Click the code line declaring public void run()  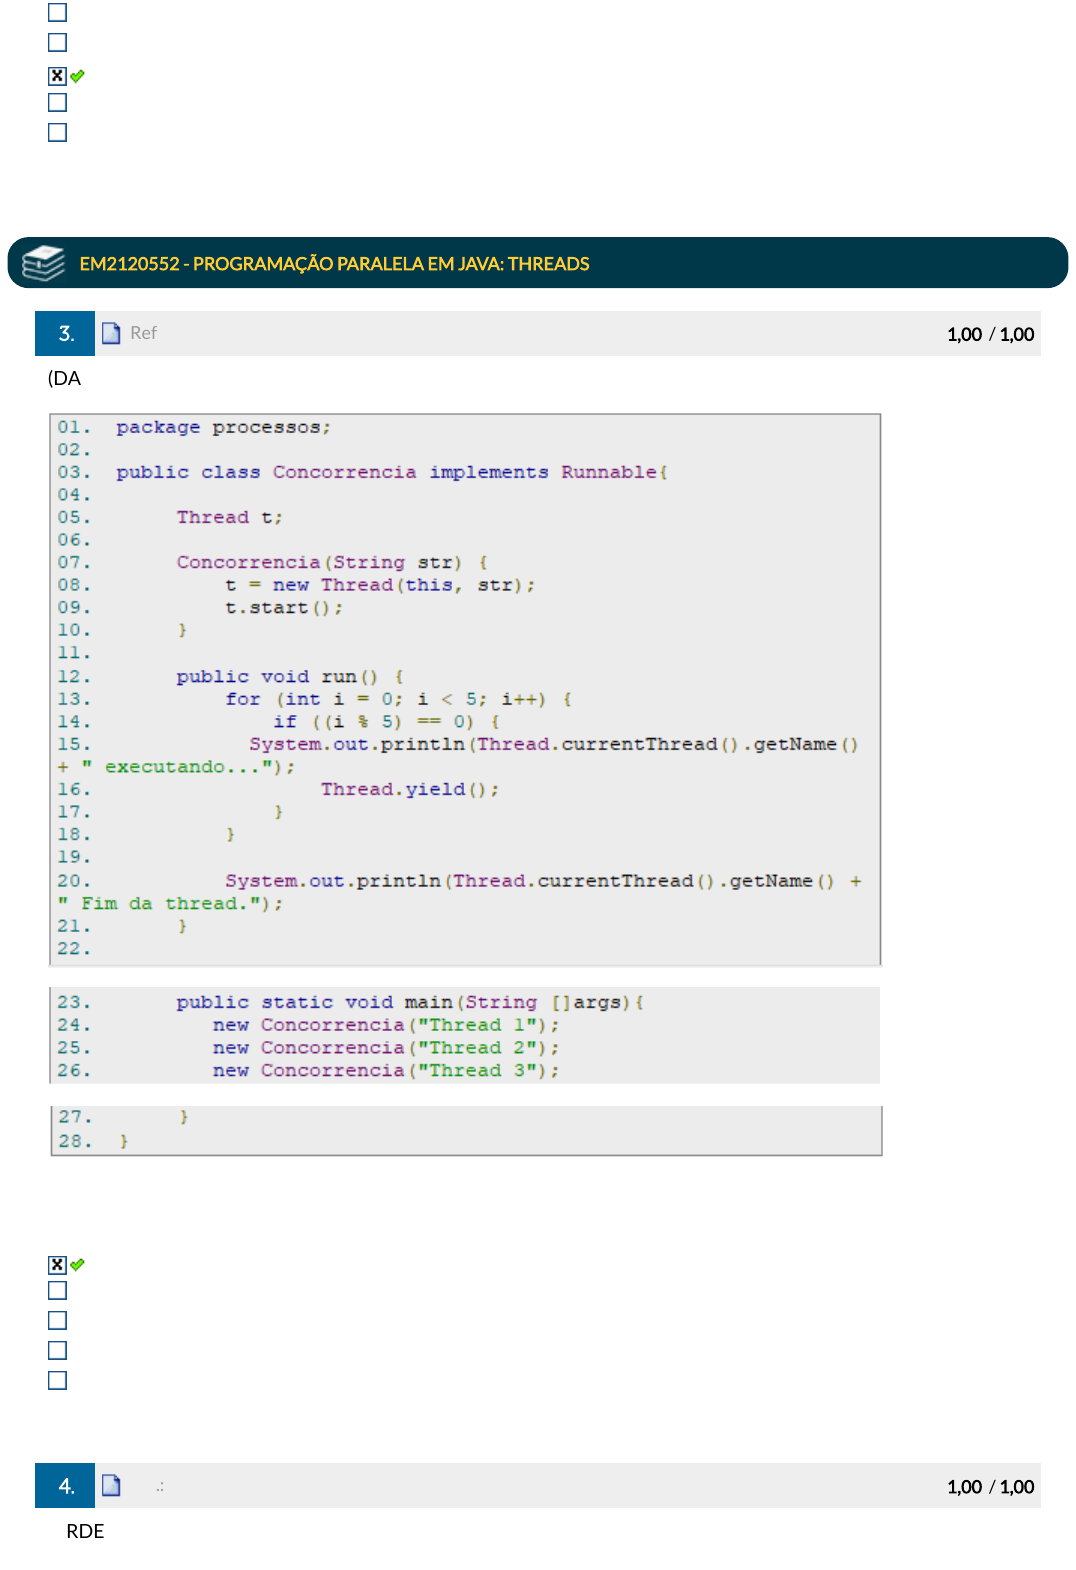277,677
